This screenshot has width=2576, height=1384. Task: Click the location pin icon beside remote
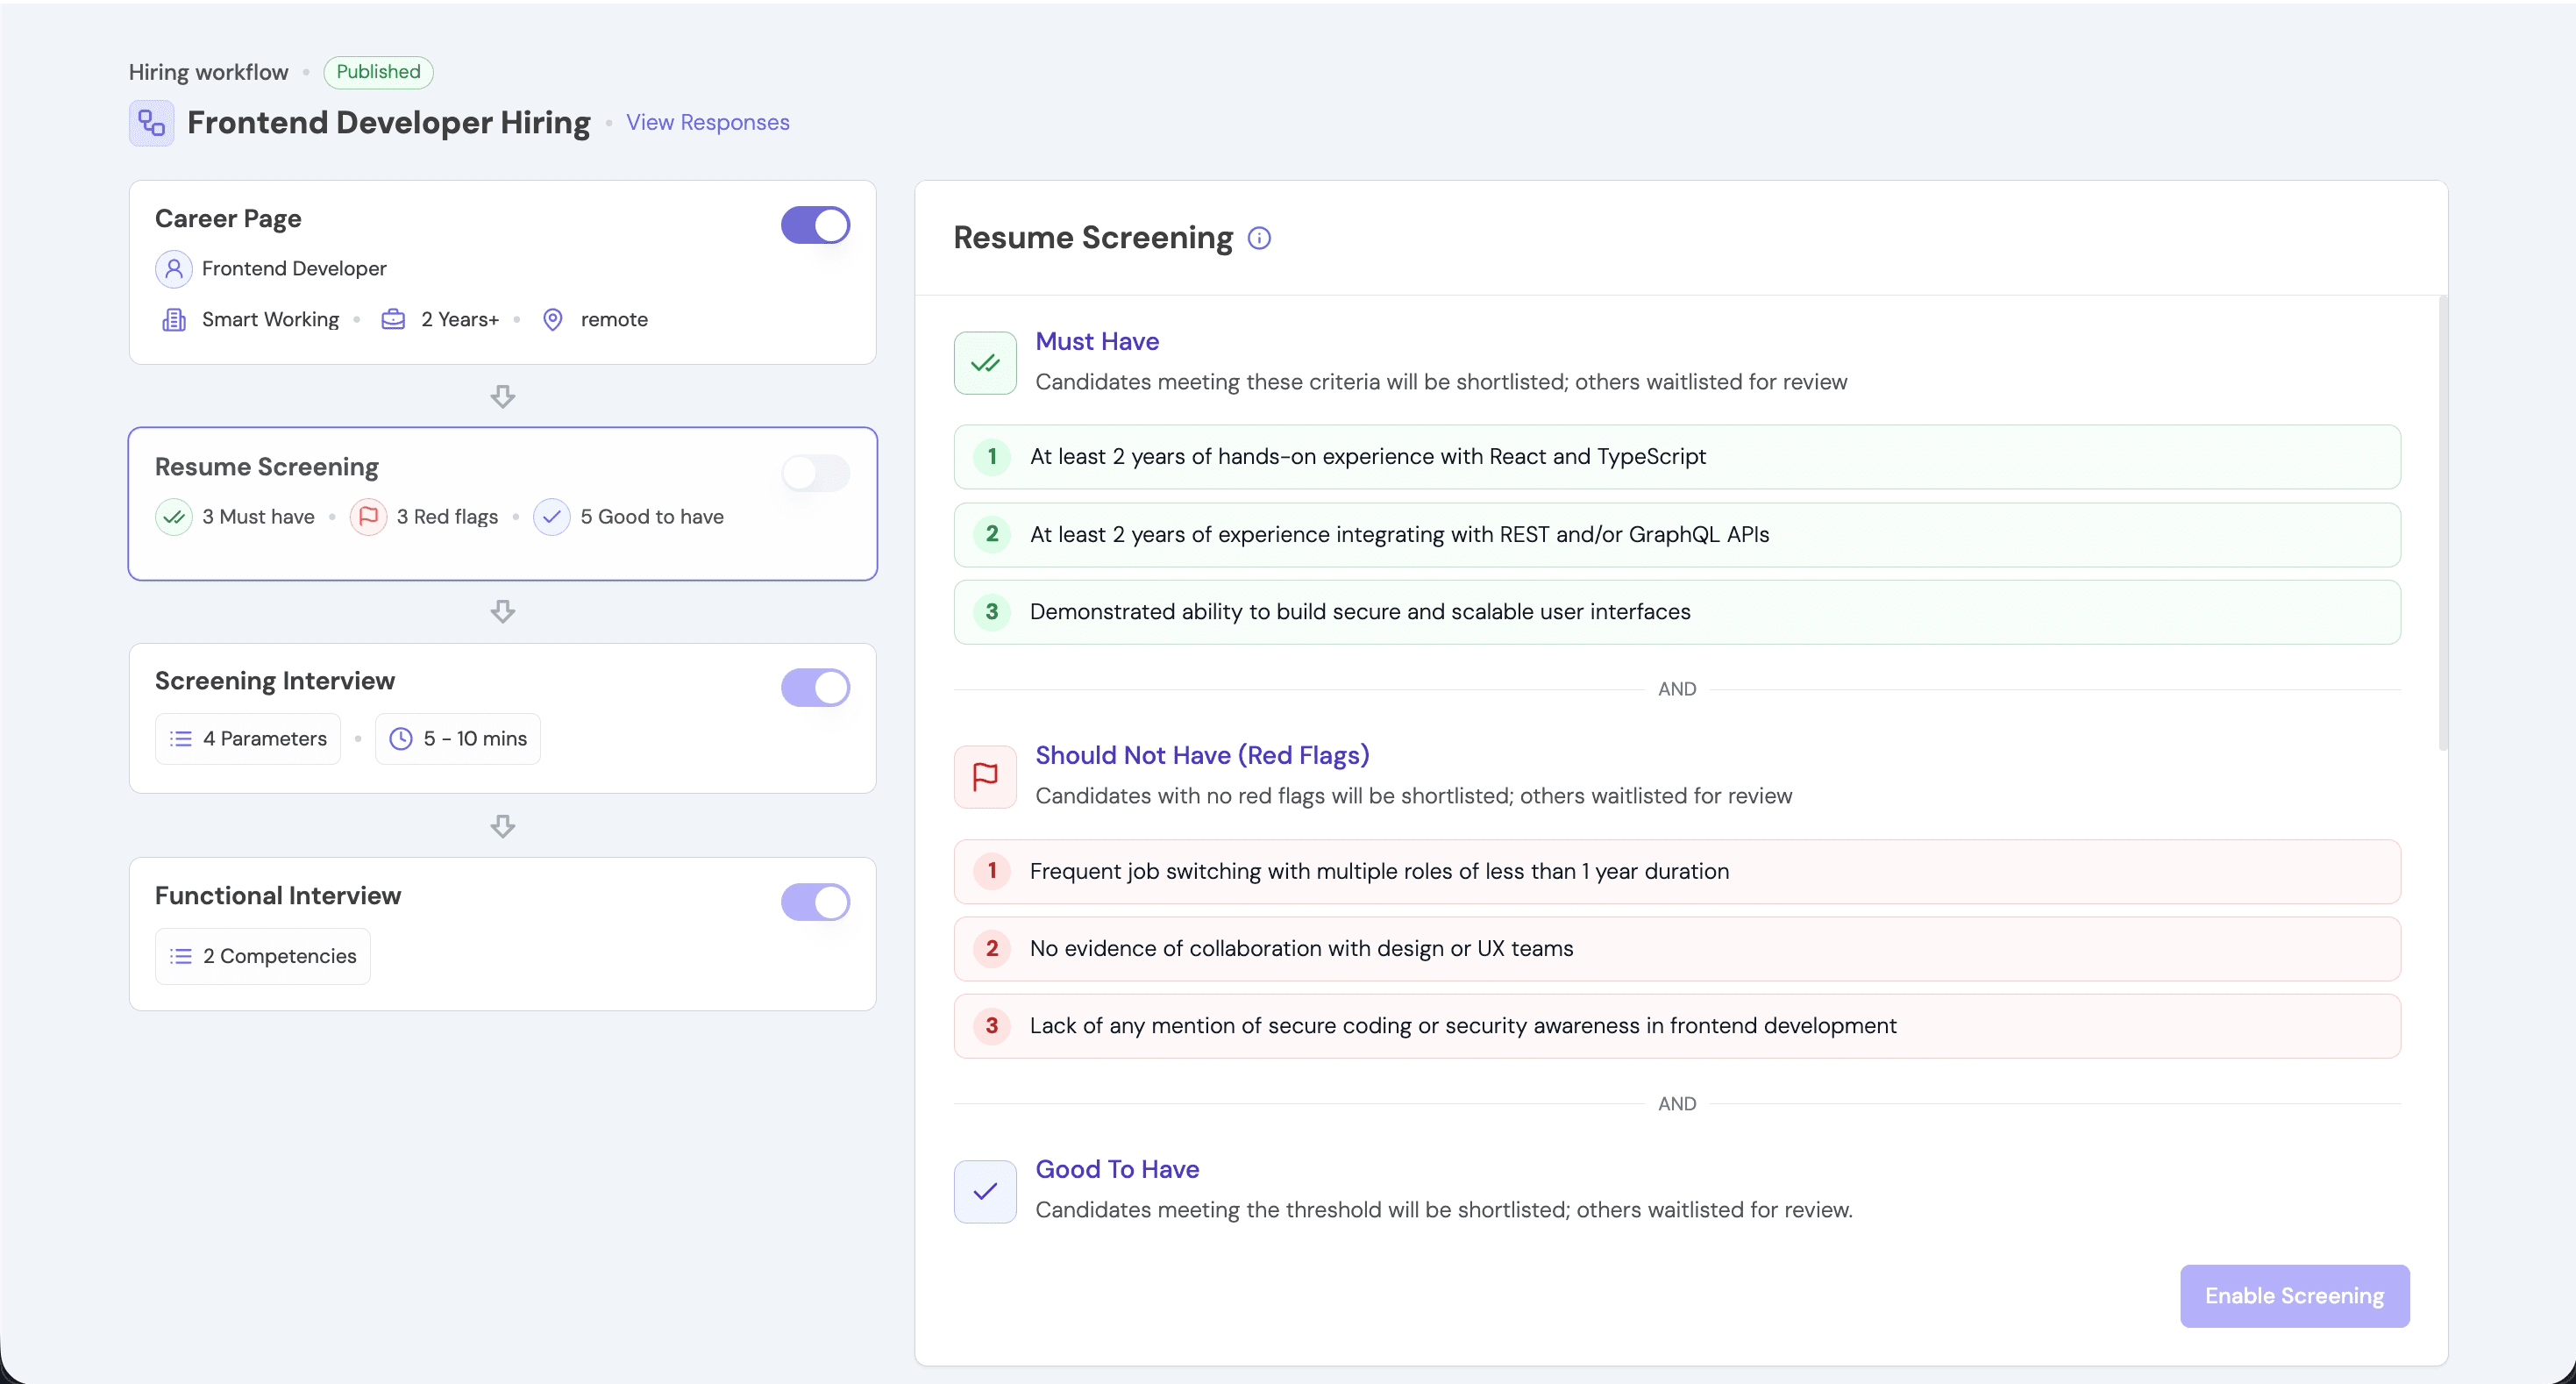[553, 319]
